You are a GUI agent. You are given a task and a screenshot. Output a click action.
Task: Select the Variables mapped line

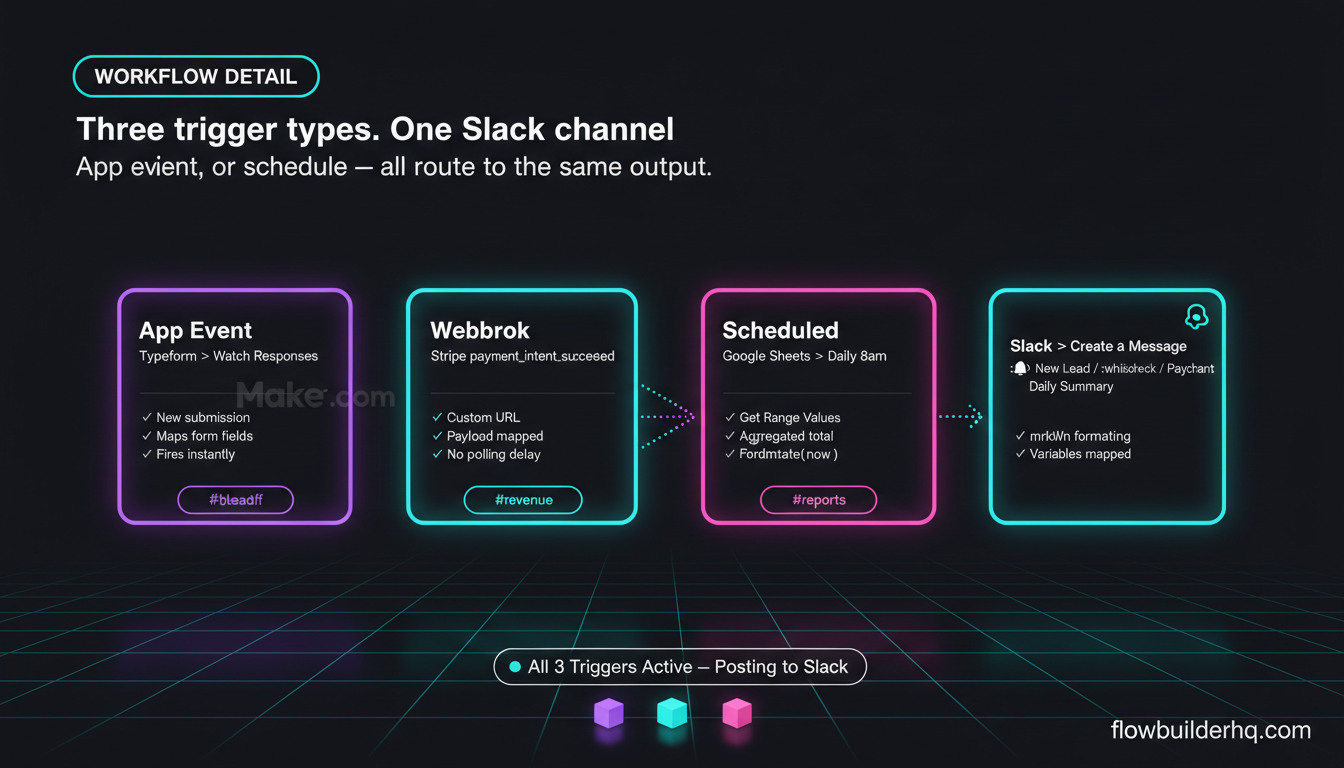(x=1073, y=454)
